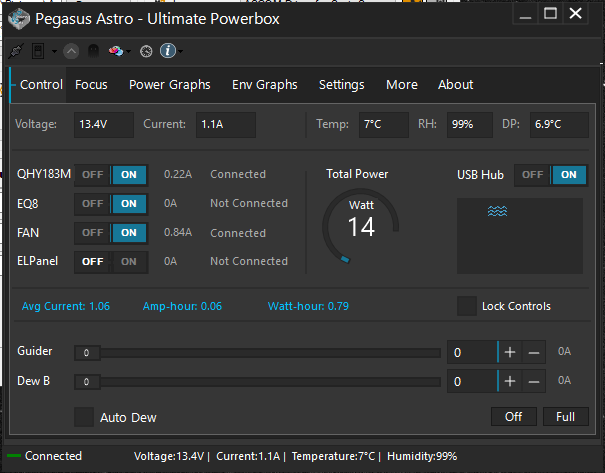
Task: Toggle the USB Hub switch
Action: point(551,175)
